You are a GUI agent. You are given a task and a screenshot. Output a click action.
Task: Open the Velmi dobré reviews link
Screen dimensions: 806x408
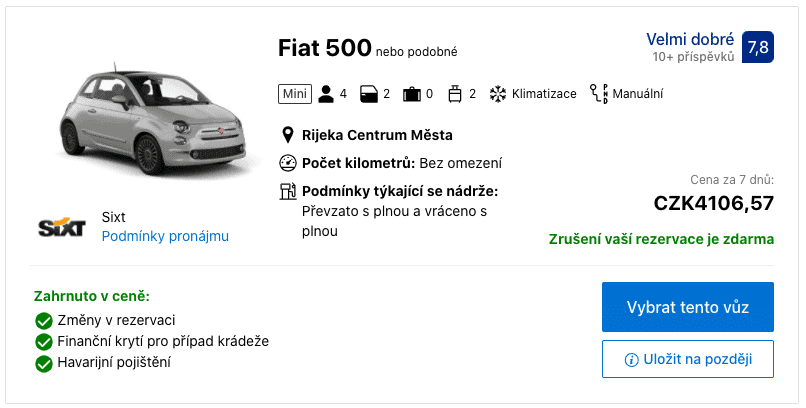tap(690, 40)
